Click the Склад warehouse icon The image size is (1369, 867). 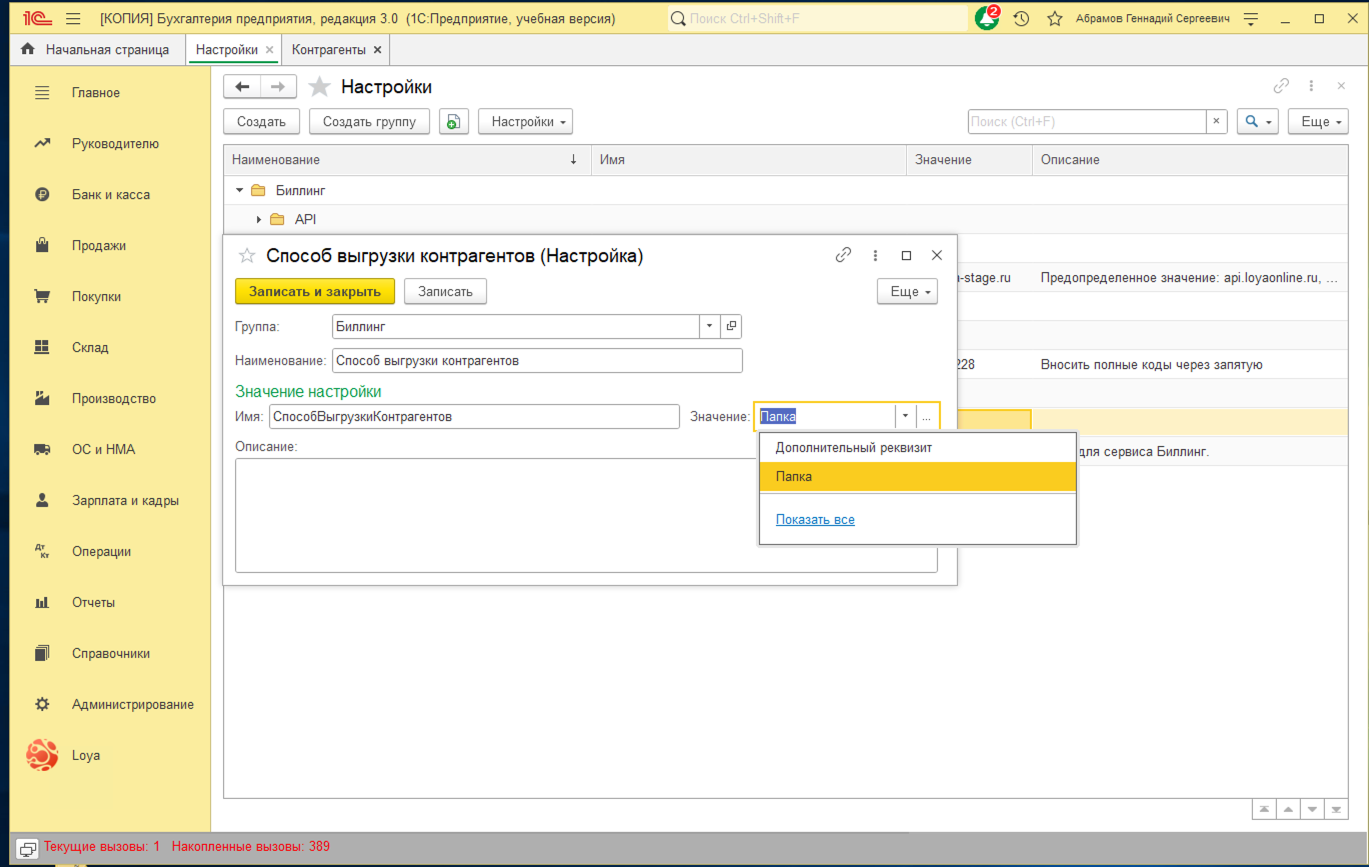coord(42,348)
